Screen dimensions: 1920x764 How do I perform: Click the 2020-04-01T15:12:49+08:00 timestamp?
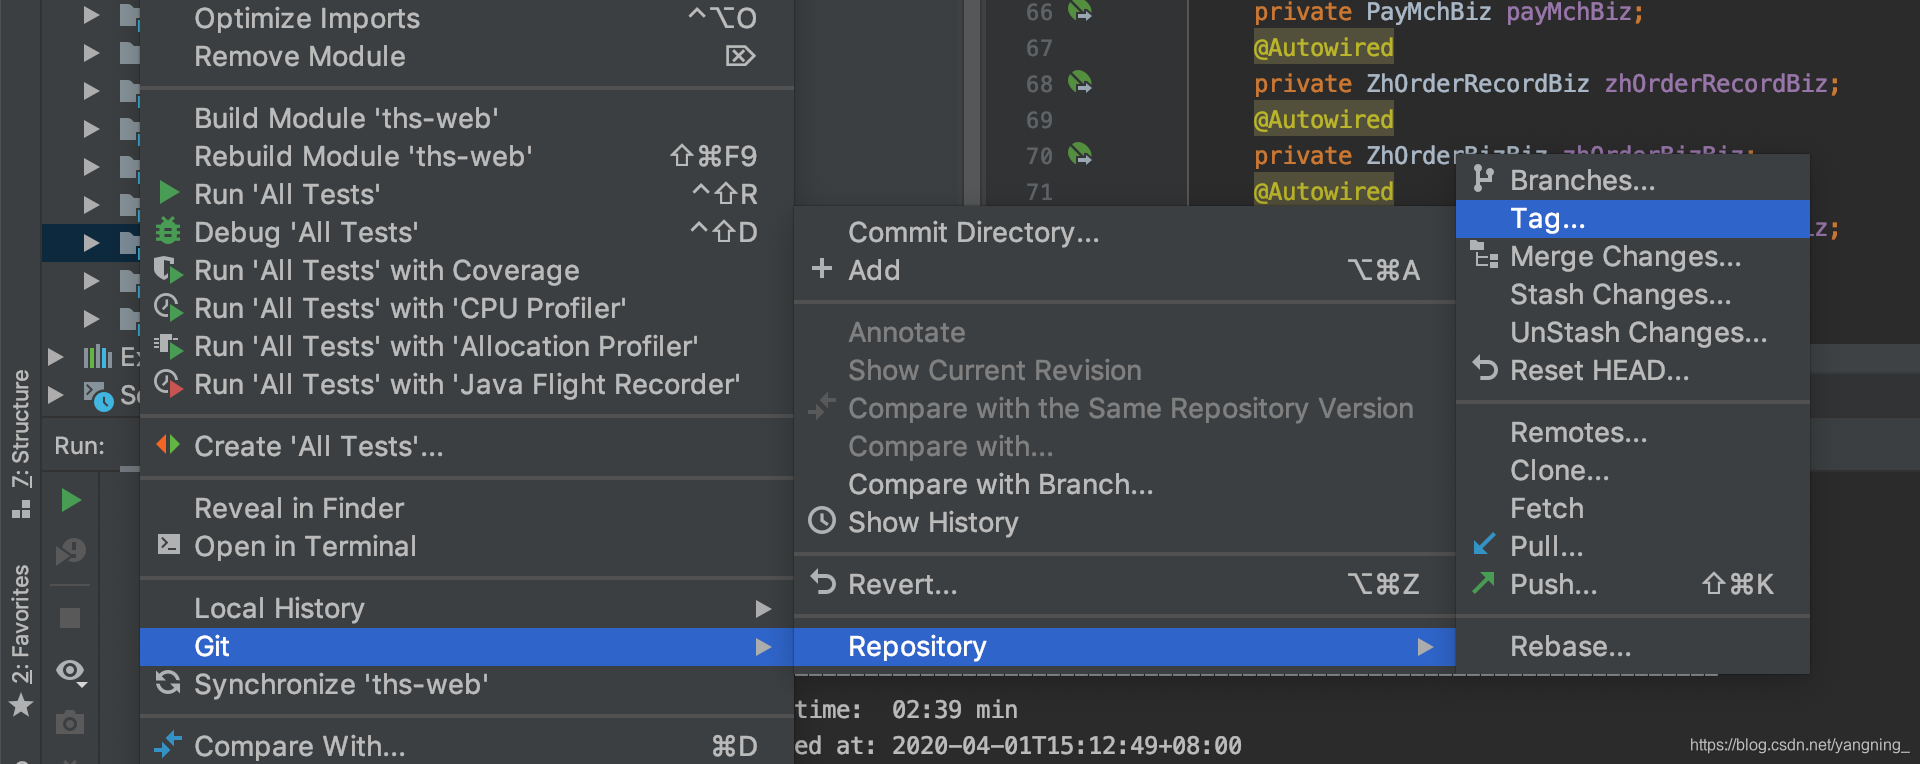coord(1066,746)
